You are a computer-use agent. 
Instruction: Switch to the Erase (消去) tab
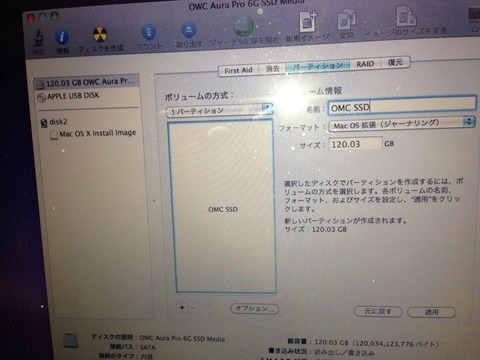(272, 68)
